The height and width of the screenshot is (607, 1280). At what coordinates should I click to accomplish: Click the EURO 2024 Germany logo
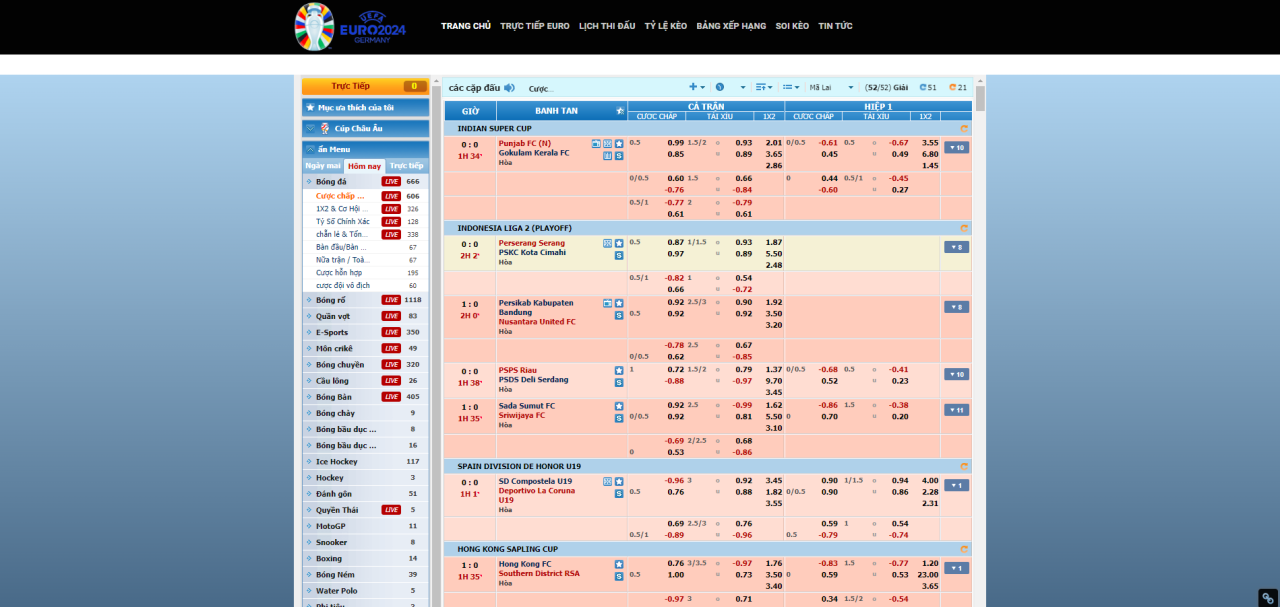350,27
